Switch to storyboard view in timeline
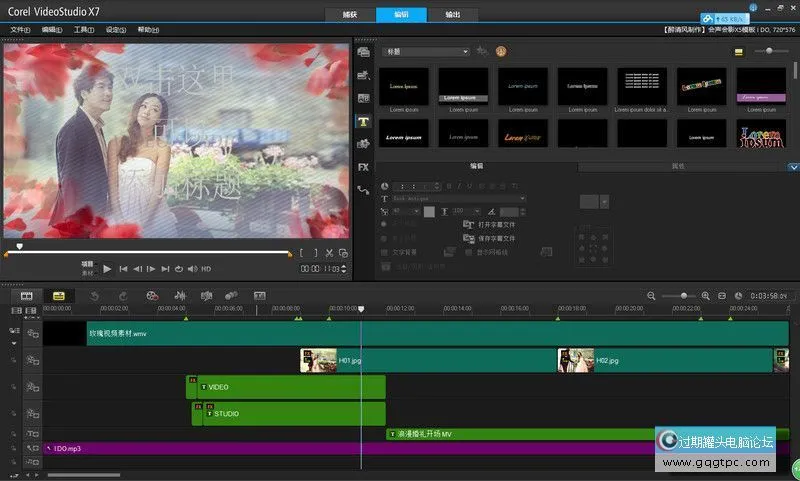The height and width of the screenshot is (481, 800). click(x=27, y=296)
